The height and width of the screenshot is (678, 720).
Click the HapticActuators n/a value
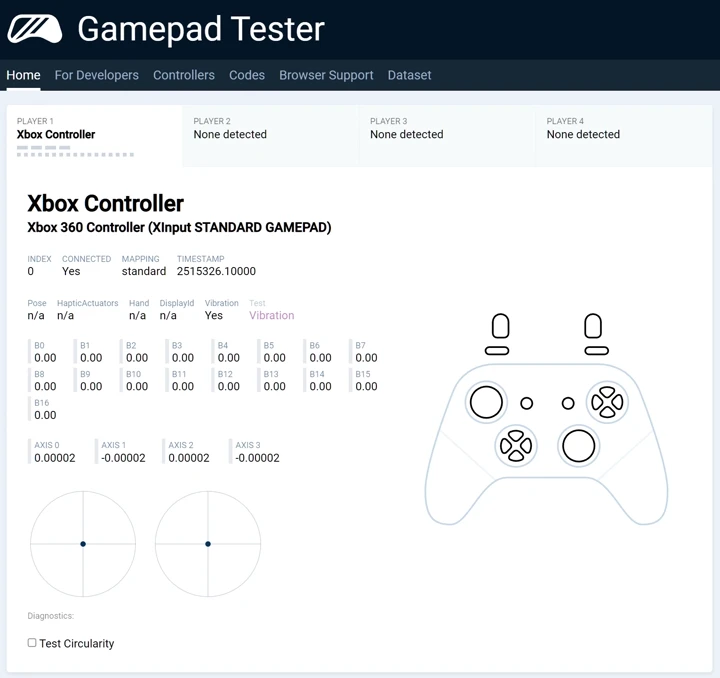(65, 315)
